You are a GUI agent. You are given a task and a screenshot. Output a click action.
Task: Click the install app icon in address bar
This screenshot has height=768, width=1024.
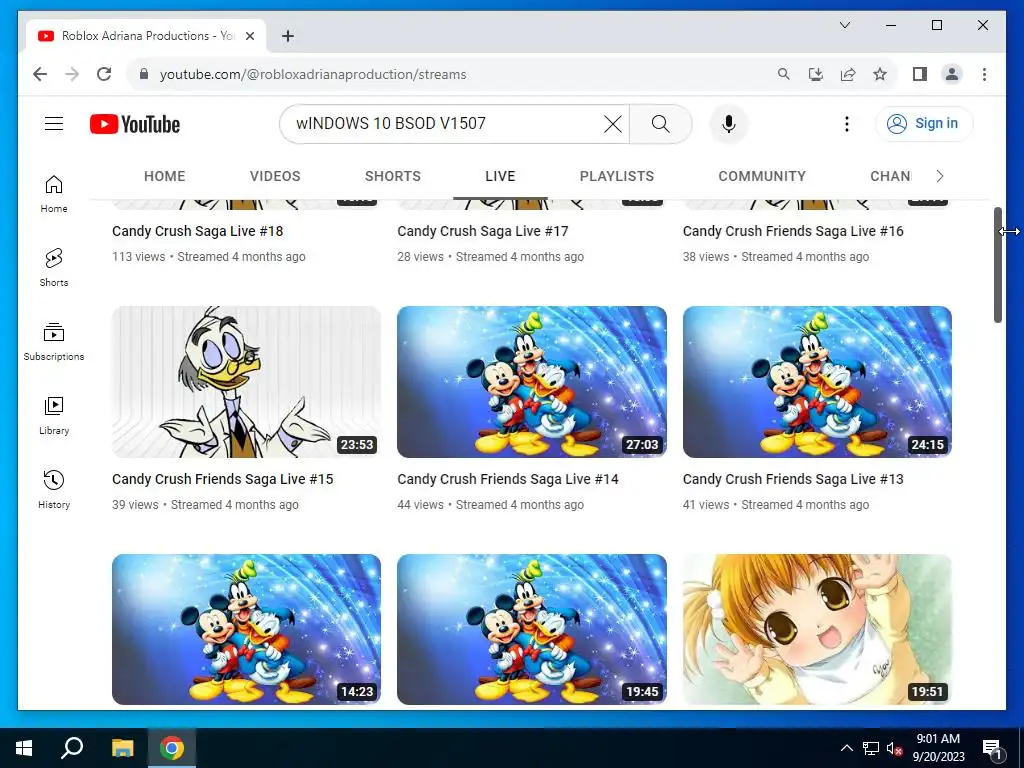coord(816,74)
